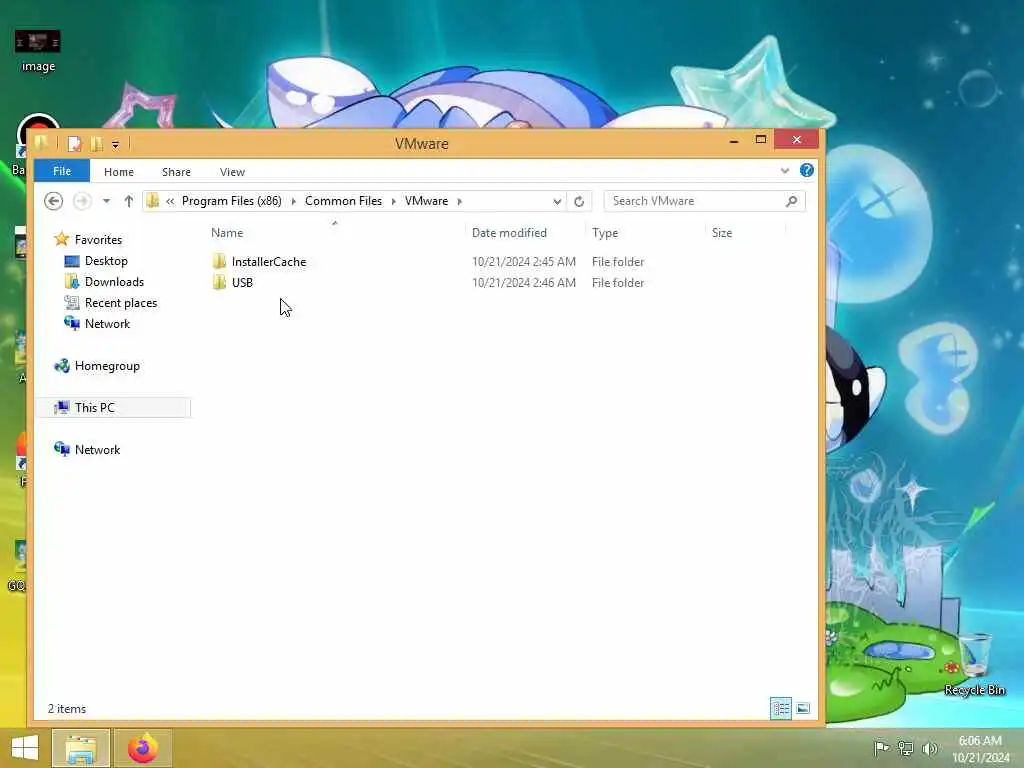This screenshot has width=1024, height=768.
Task: Switch to Details view button
Action: coord(780,709)
